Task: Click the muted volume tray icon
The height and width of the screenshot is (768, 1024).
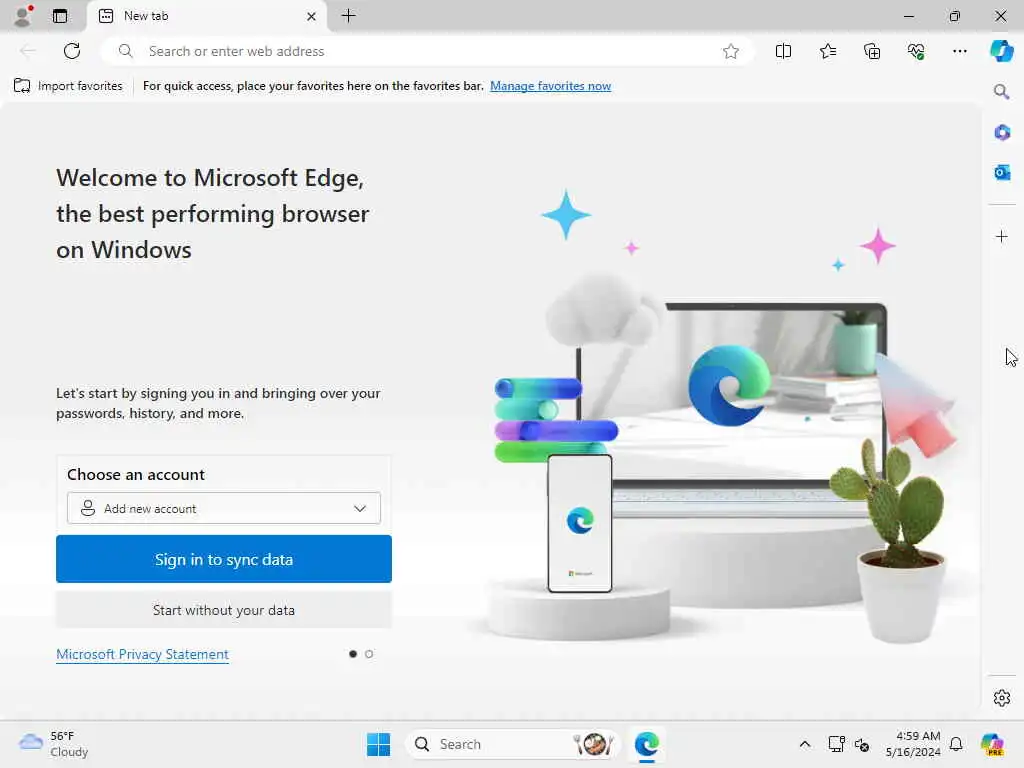Action: click(862, 744)
